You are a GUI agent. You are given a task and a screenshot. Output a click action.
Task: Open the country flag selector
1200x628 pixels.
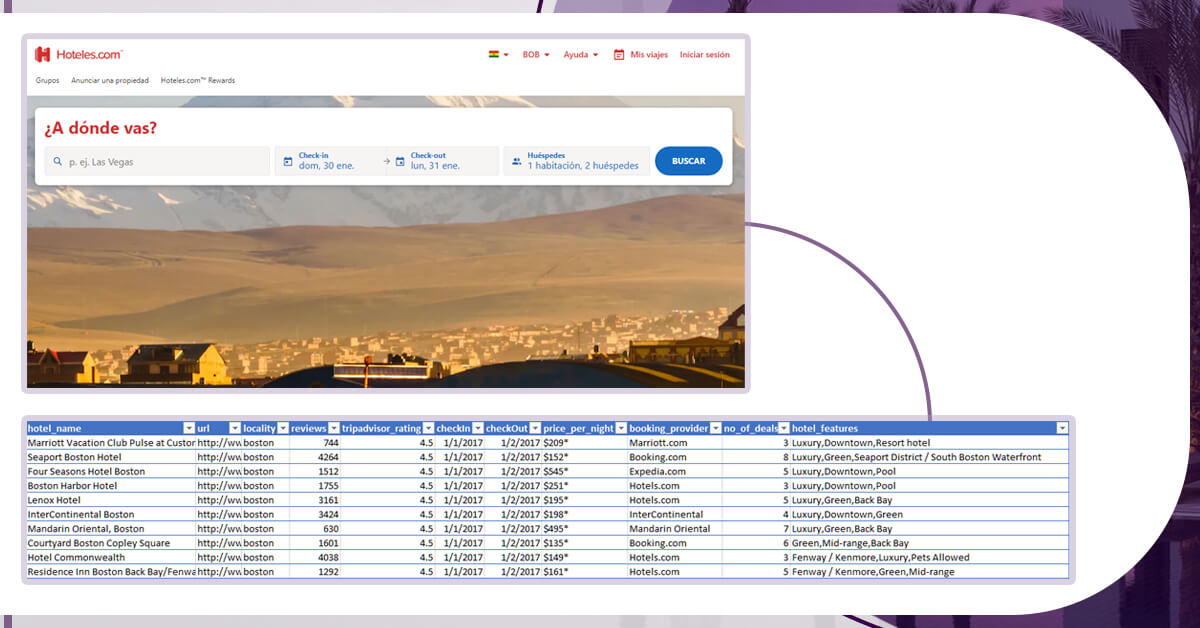point(498,55)
